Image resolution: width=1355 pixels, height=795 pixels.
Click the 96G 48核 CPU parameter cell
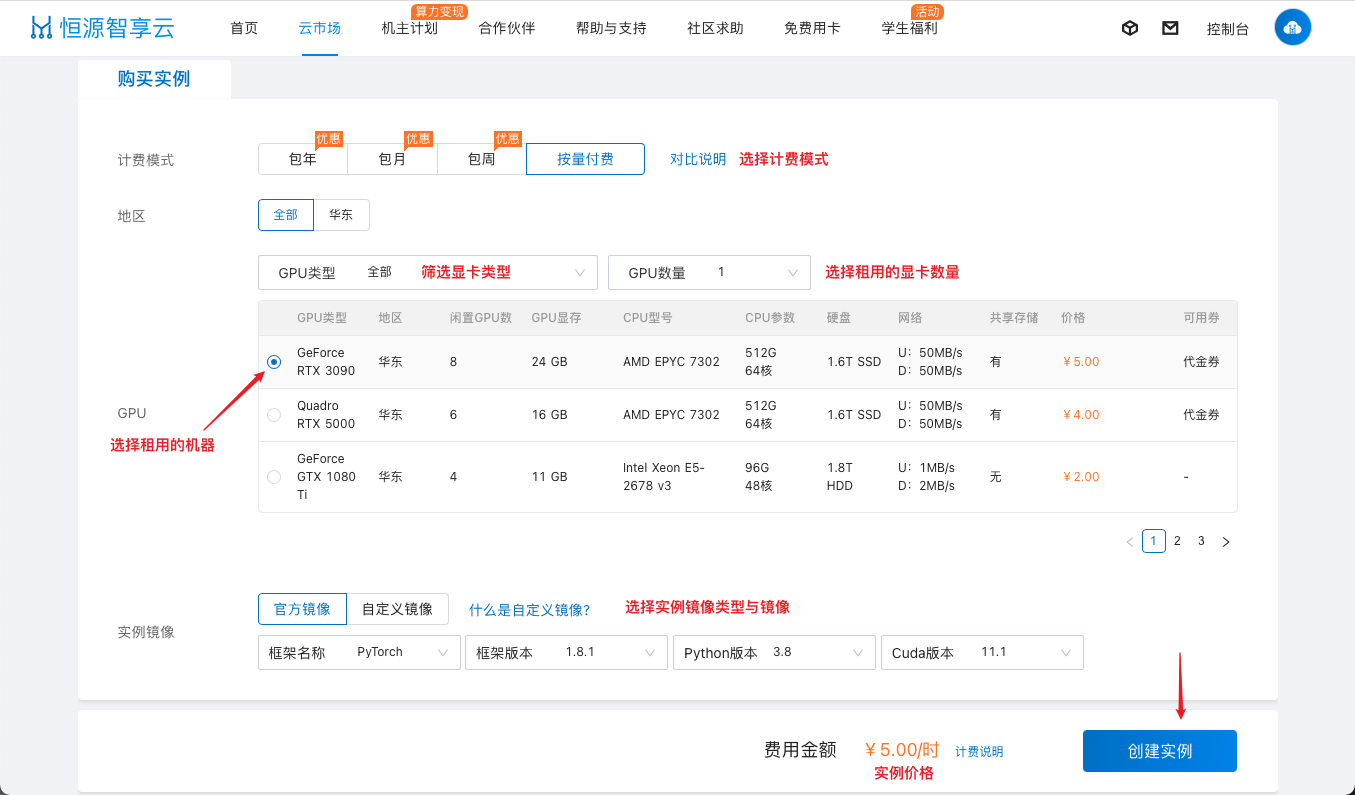tap(759, 477)
